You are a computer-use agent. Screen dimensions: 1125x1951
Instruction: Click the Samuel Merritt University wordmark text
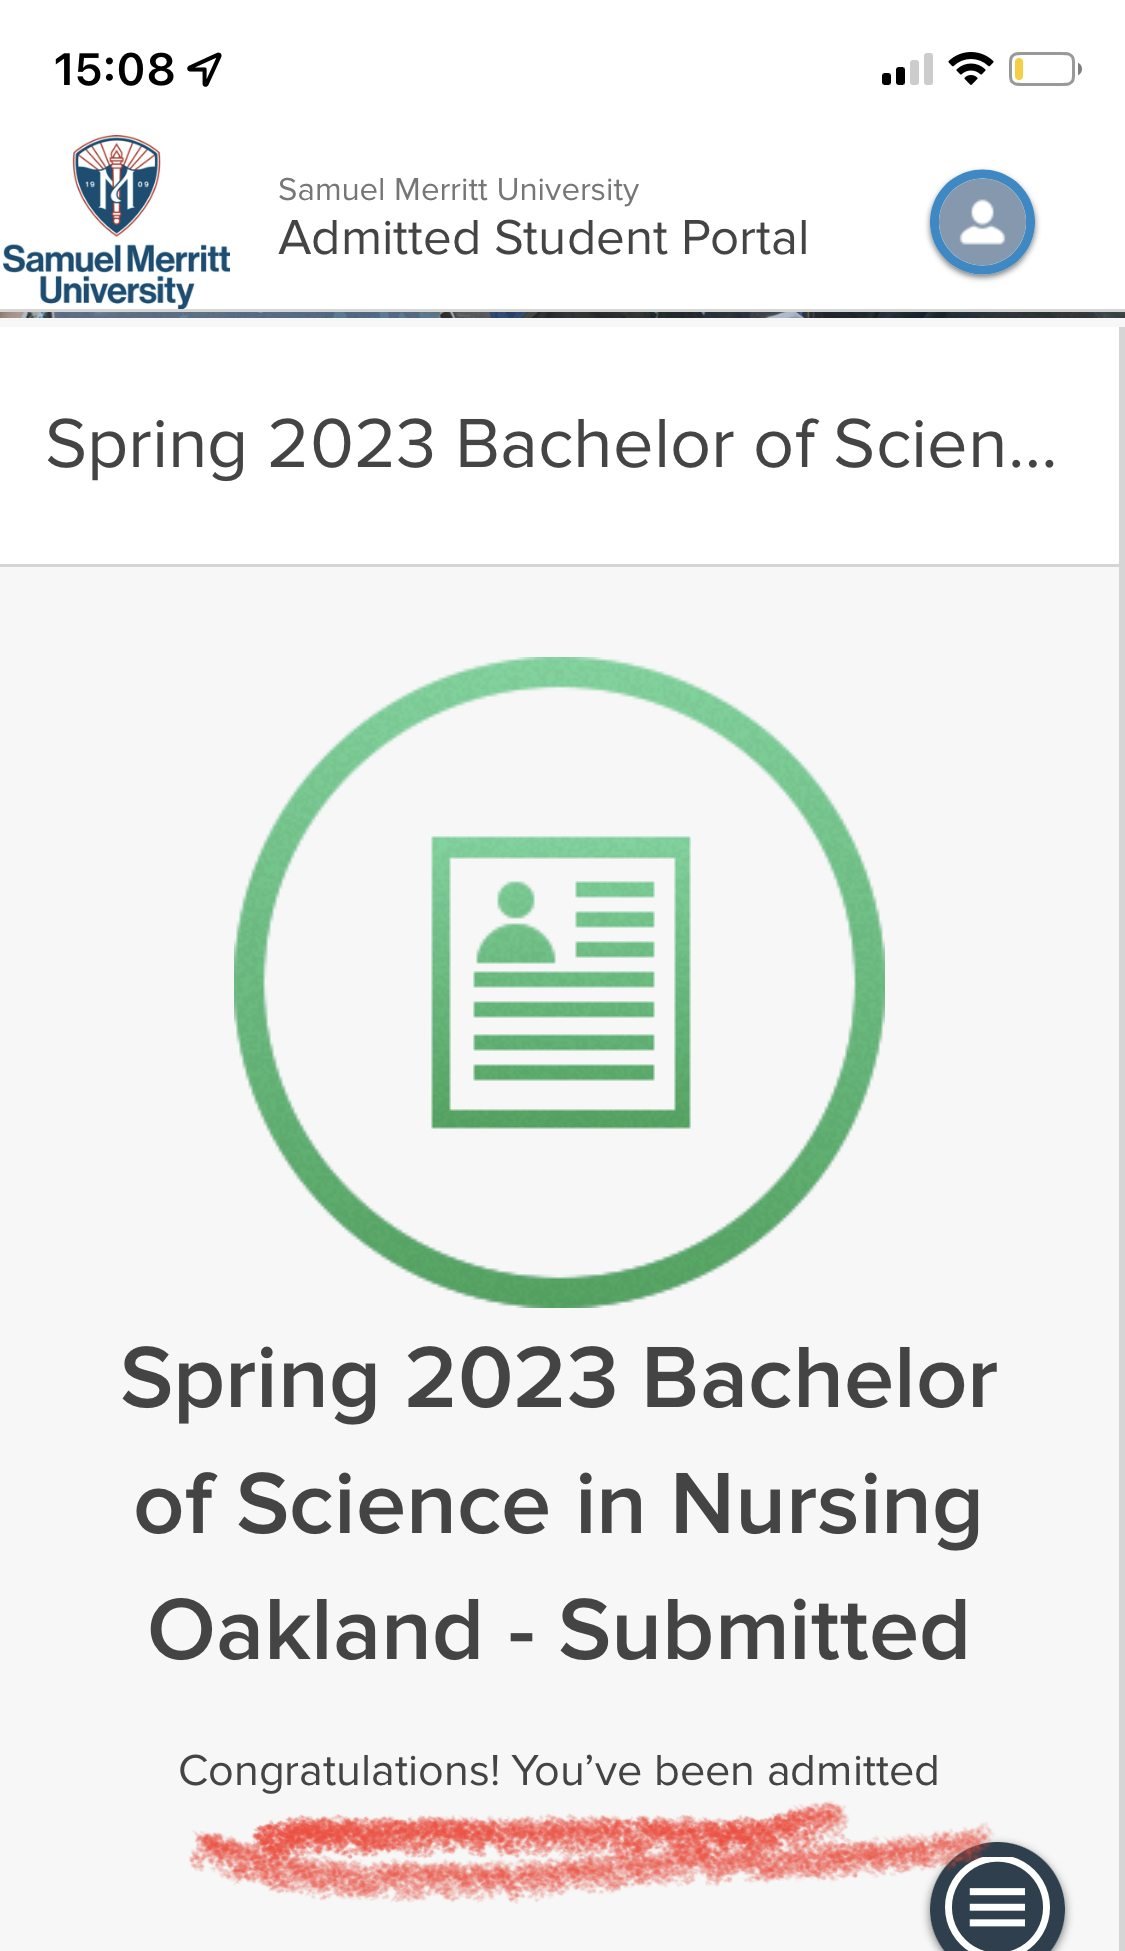(116, 274)
